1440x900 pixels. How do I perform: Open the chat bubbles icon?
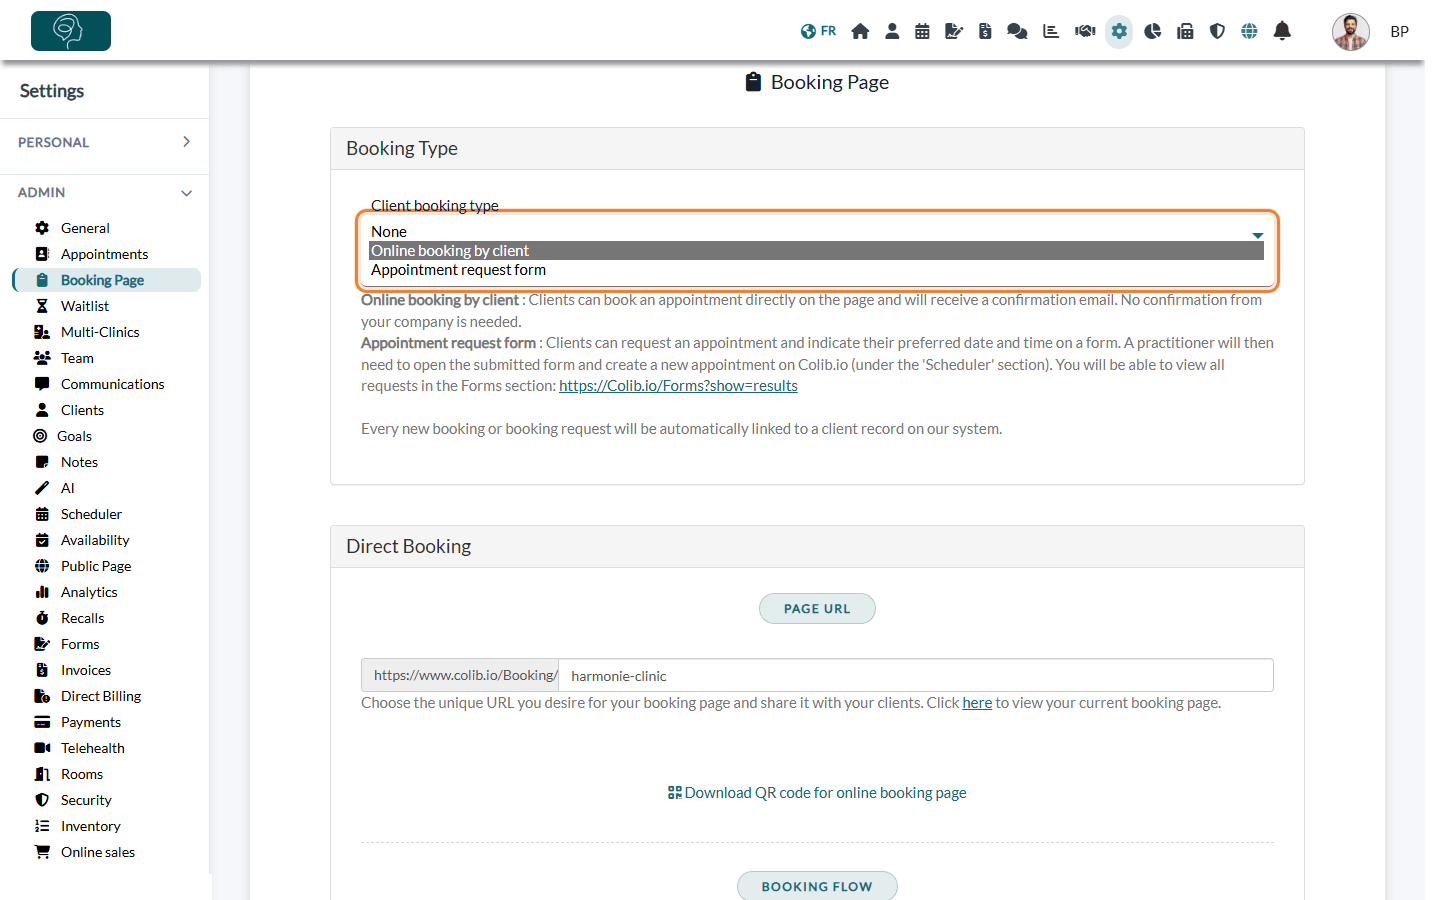tap(1017, 31)
